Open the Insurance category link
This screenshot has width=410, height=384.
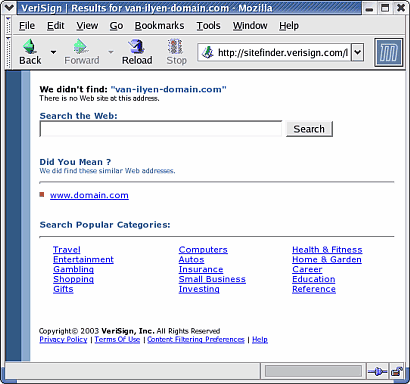coord(201,269)
